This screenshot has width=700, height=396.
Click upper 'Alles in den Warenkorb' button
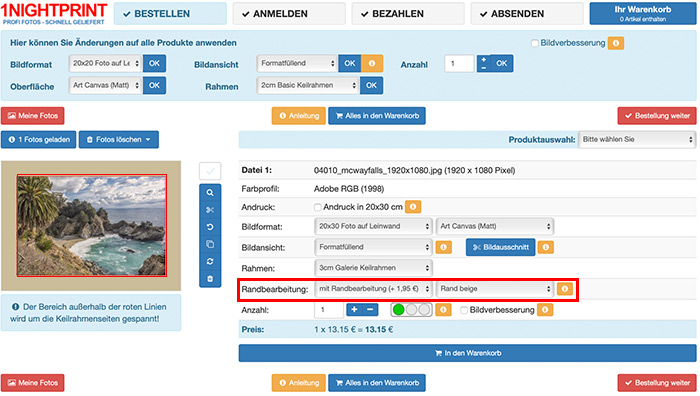tap(377, 116)
